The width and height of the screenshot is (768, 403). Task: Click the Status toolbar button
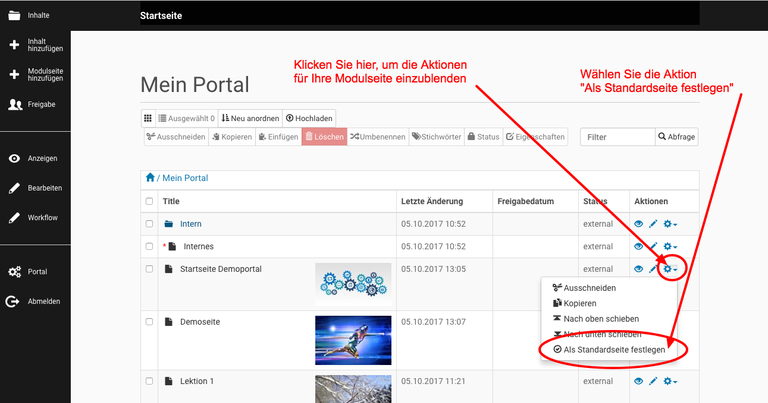[483, 137]
